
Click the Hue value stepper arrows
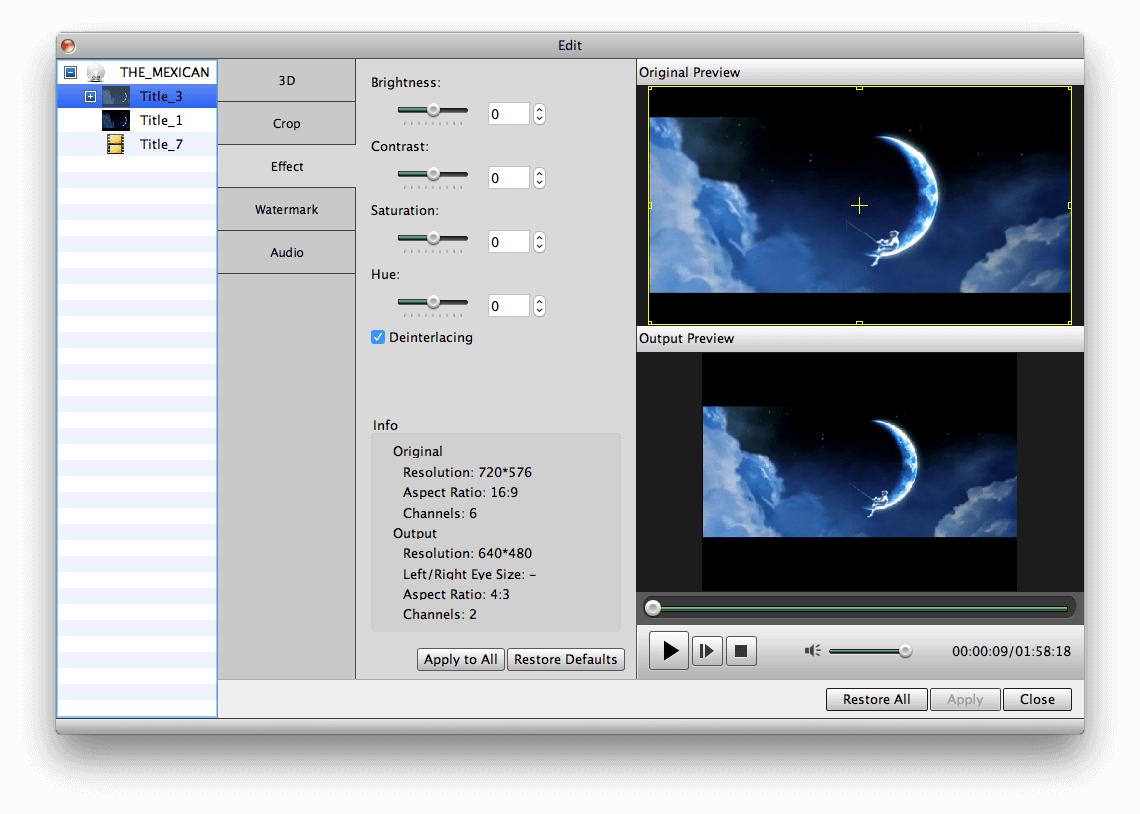(539, 306)
